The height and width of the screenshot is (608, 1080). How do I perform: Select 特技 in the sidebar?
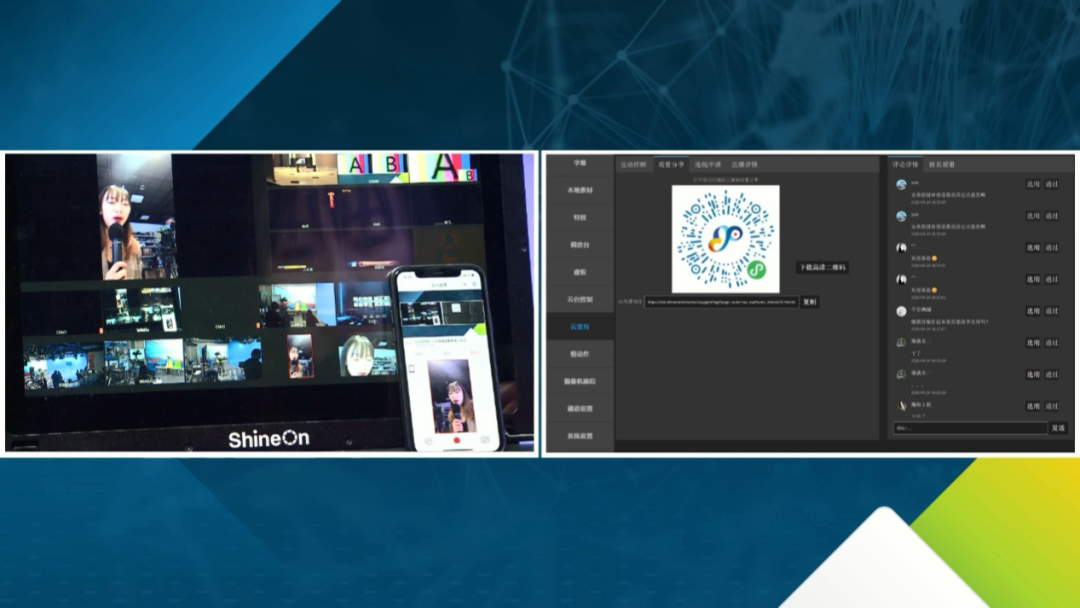click(x=580, y=218)
